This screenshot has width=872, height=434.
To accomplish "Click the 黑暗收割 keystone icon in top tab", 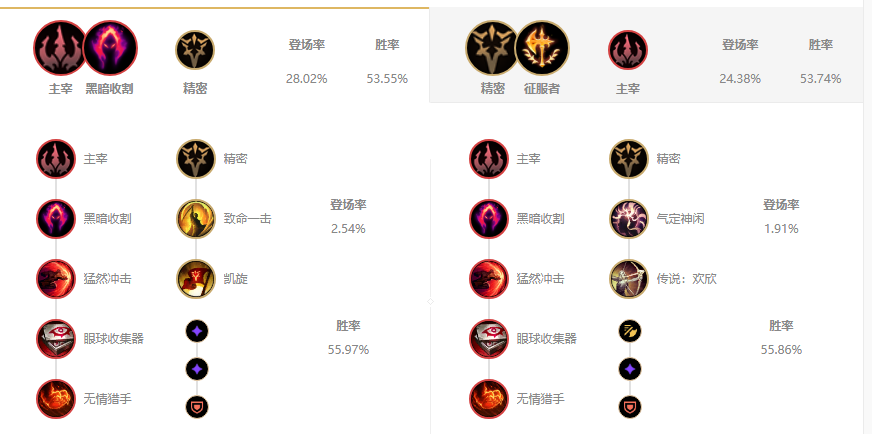I will point(110,48).
